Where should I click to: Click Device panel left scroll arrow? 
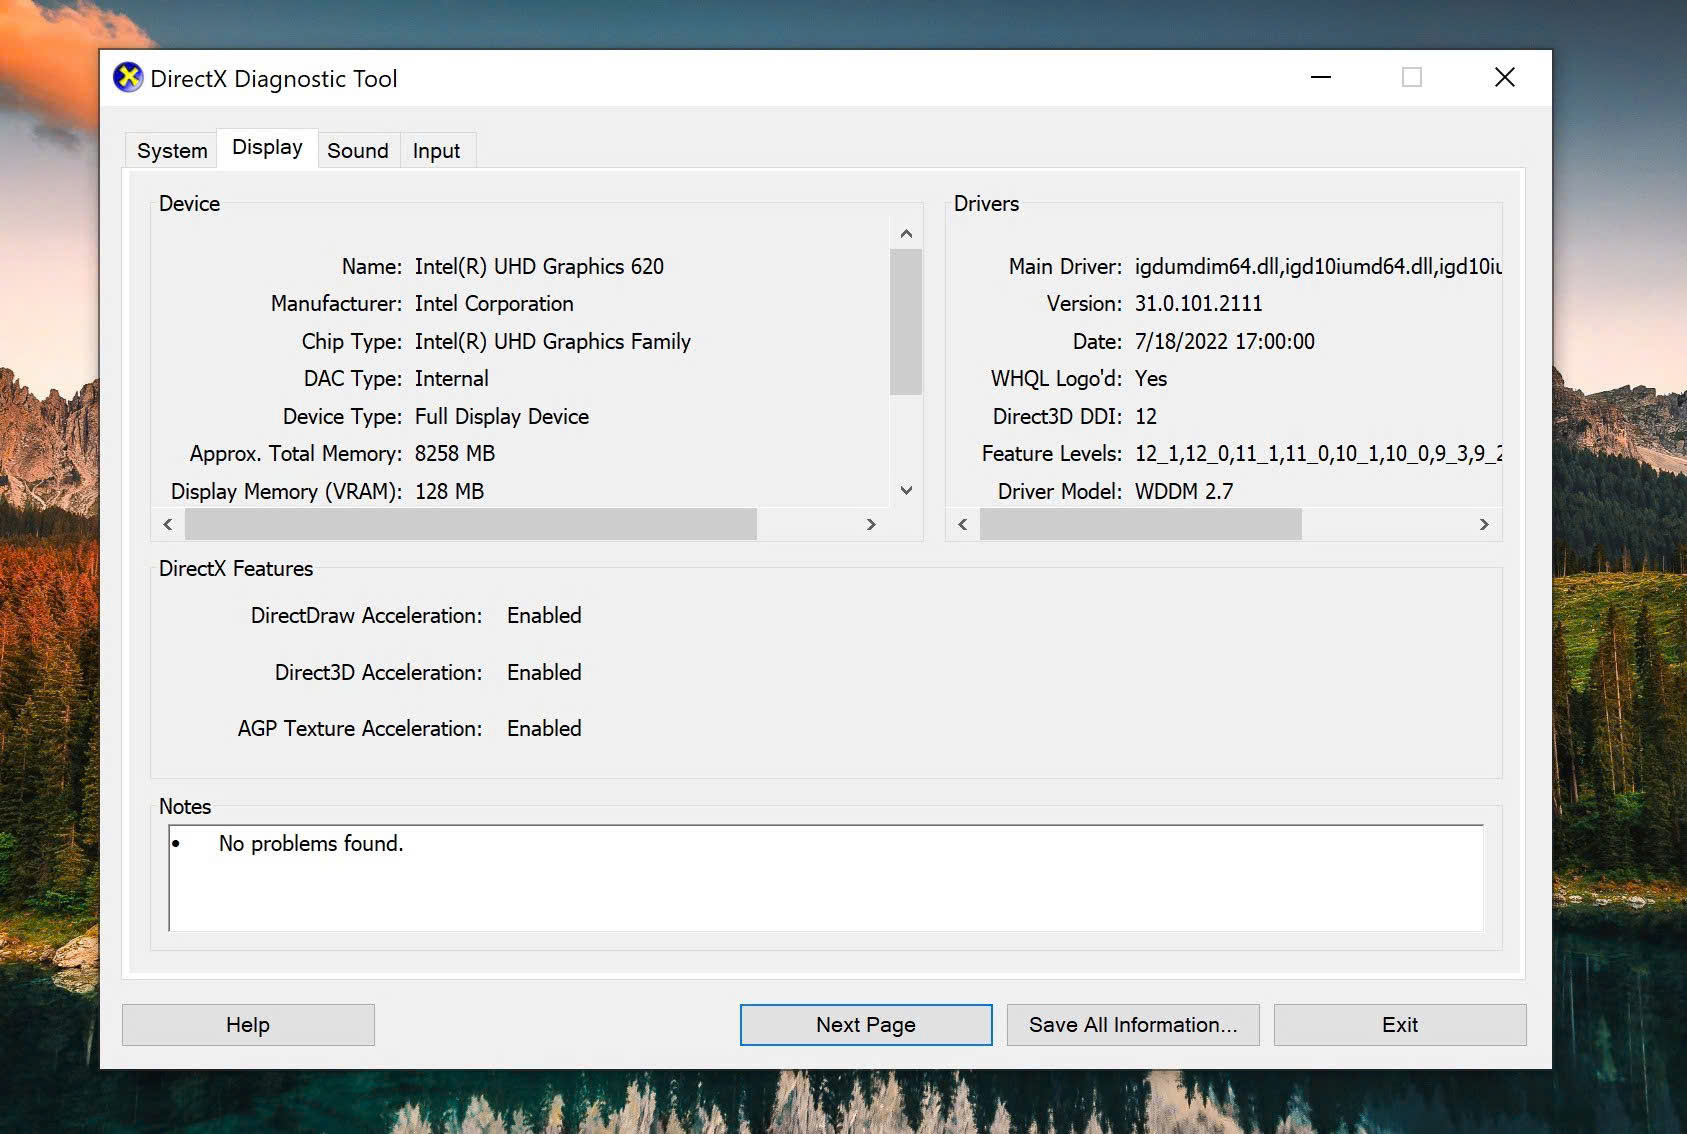168,524
